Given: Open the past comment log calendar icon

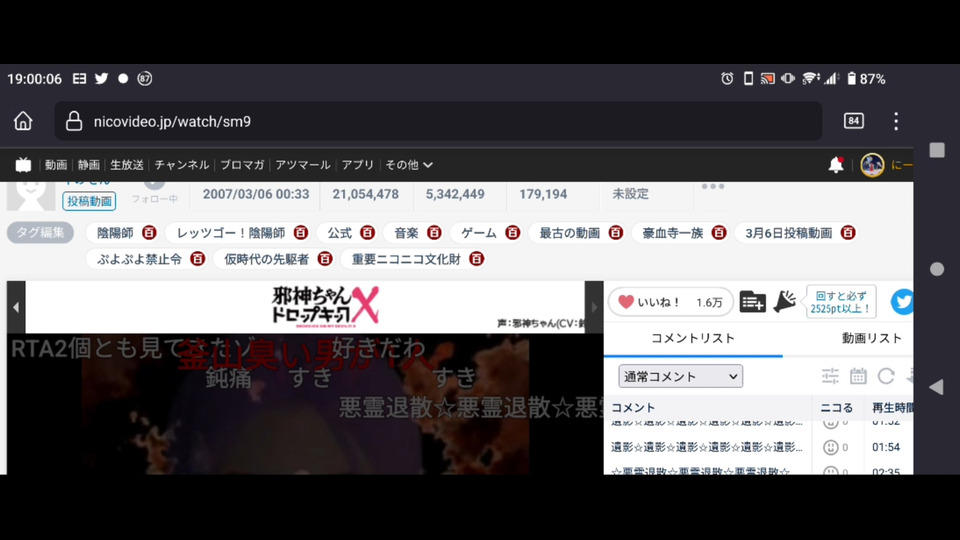Looking at the screenshot, I should coord(858,376).
